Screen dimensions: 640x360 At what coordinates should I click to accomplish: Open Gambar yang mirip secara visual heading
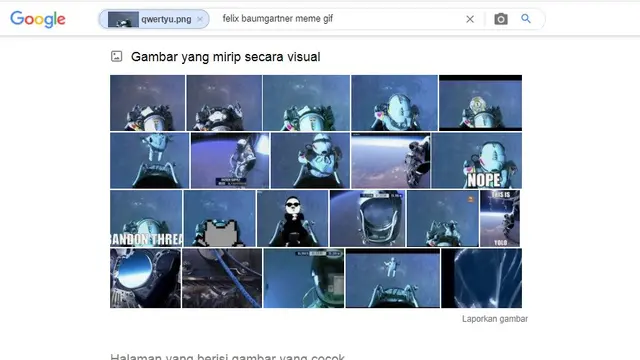pyautogui.click(x=225, y=57)
